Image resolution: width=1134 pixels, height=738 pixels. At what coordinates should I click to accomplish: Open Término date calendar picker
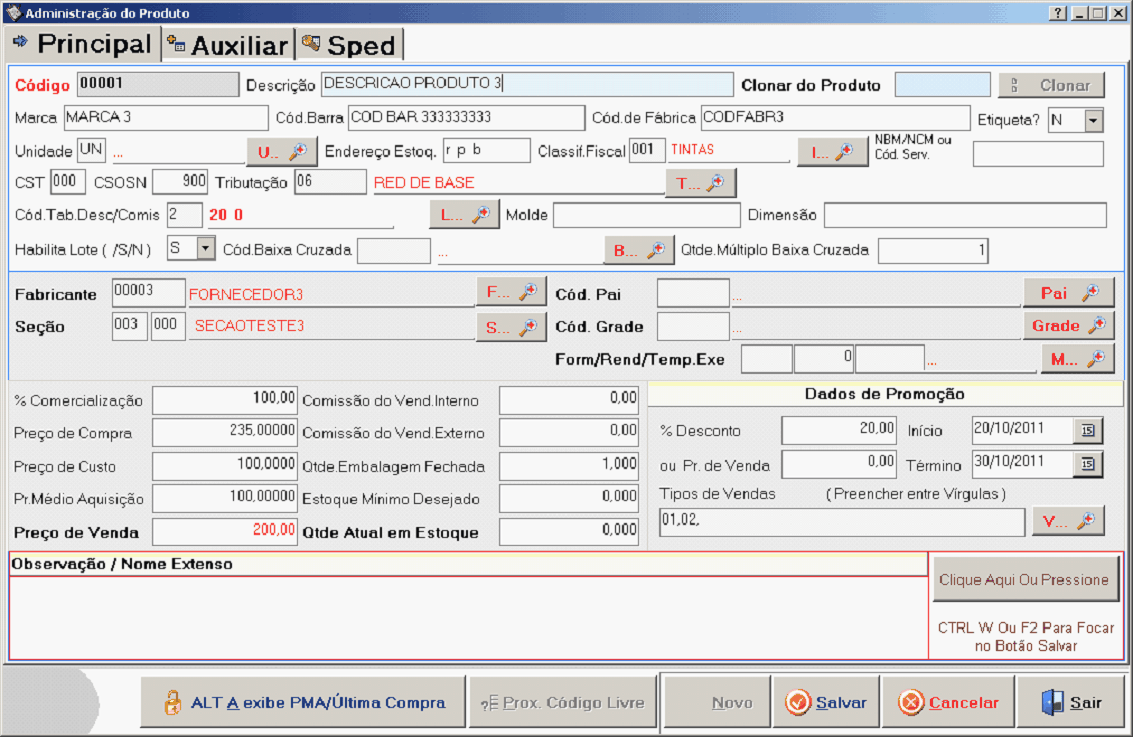[1088, 464]
